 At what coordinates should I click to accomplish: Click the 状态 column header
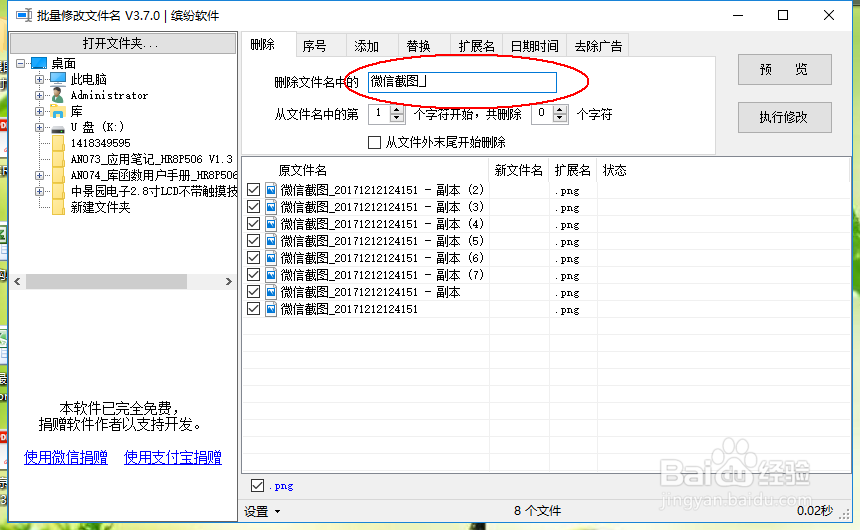(x=614, y=171)
